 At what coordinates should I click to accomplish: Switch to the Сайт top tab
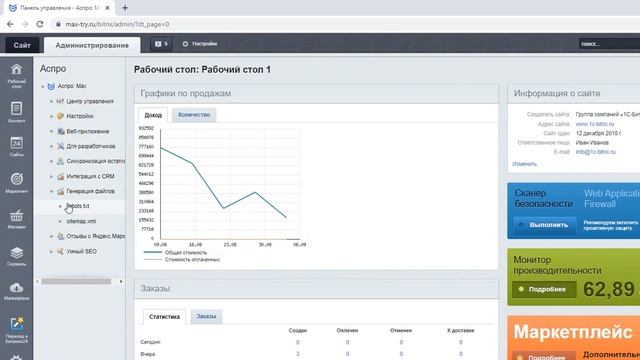[22, 45]
